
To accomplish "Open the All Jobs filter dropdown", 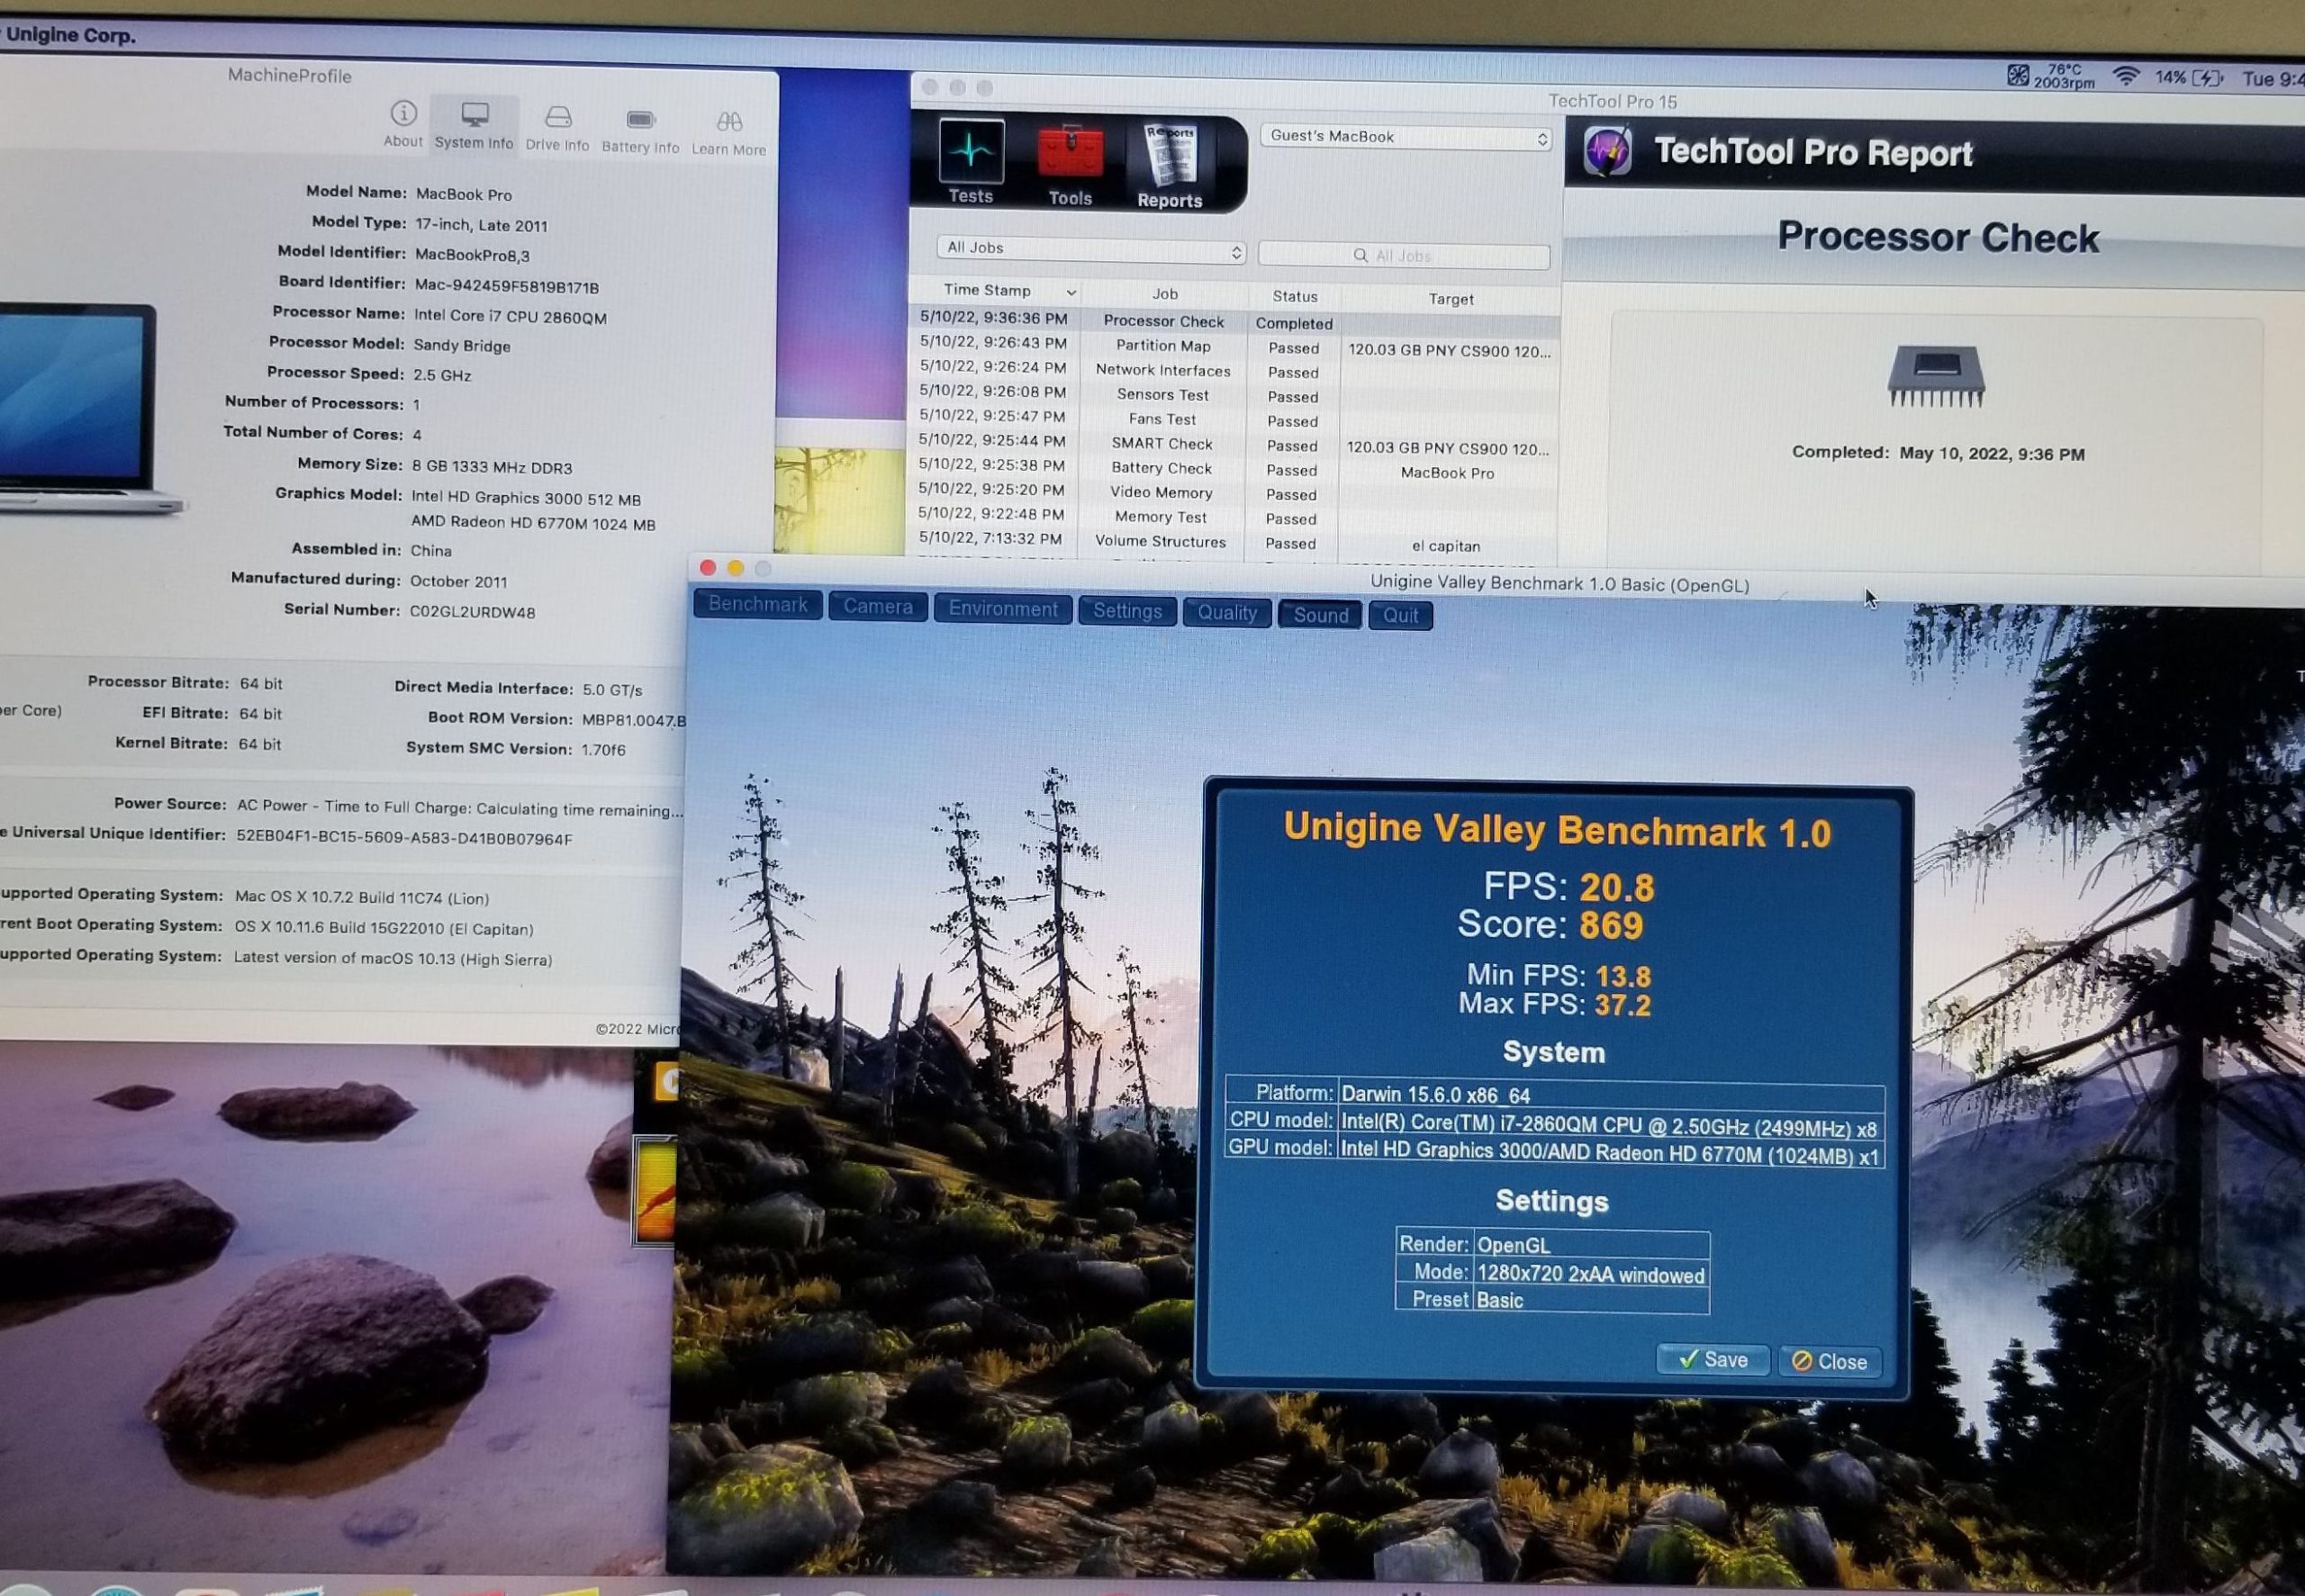I will (1091, 249).
